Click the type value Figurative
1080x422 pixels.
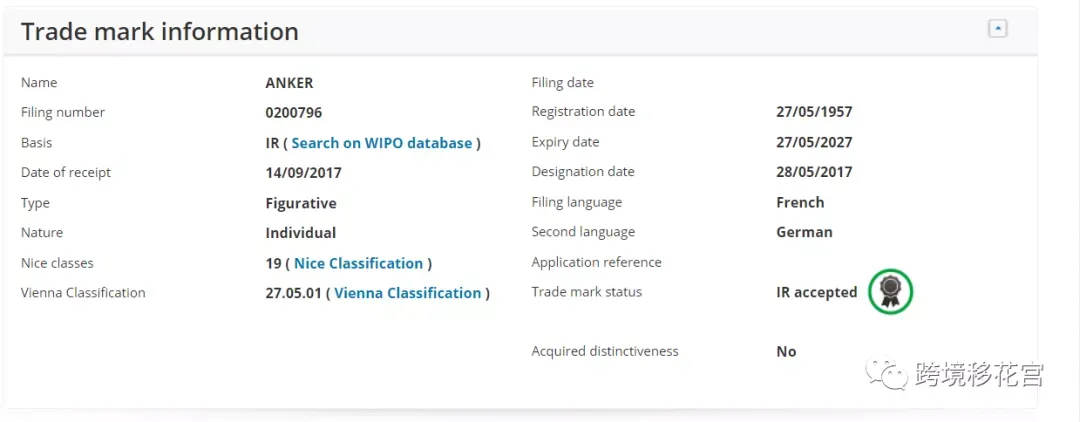click(x=301, y=204)
